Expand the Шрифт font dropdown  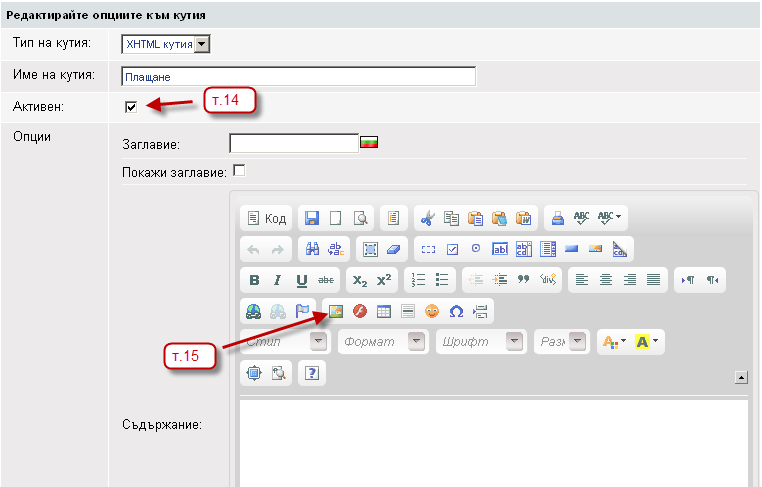point(514,342)
